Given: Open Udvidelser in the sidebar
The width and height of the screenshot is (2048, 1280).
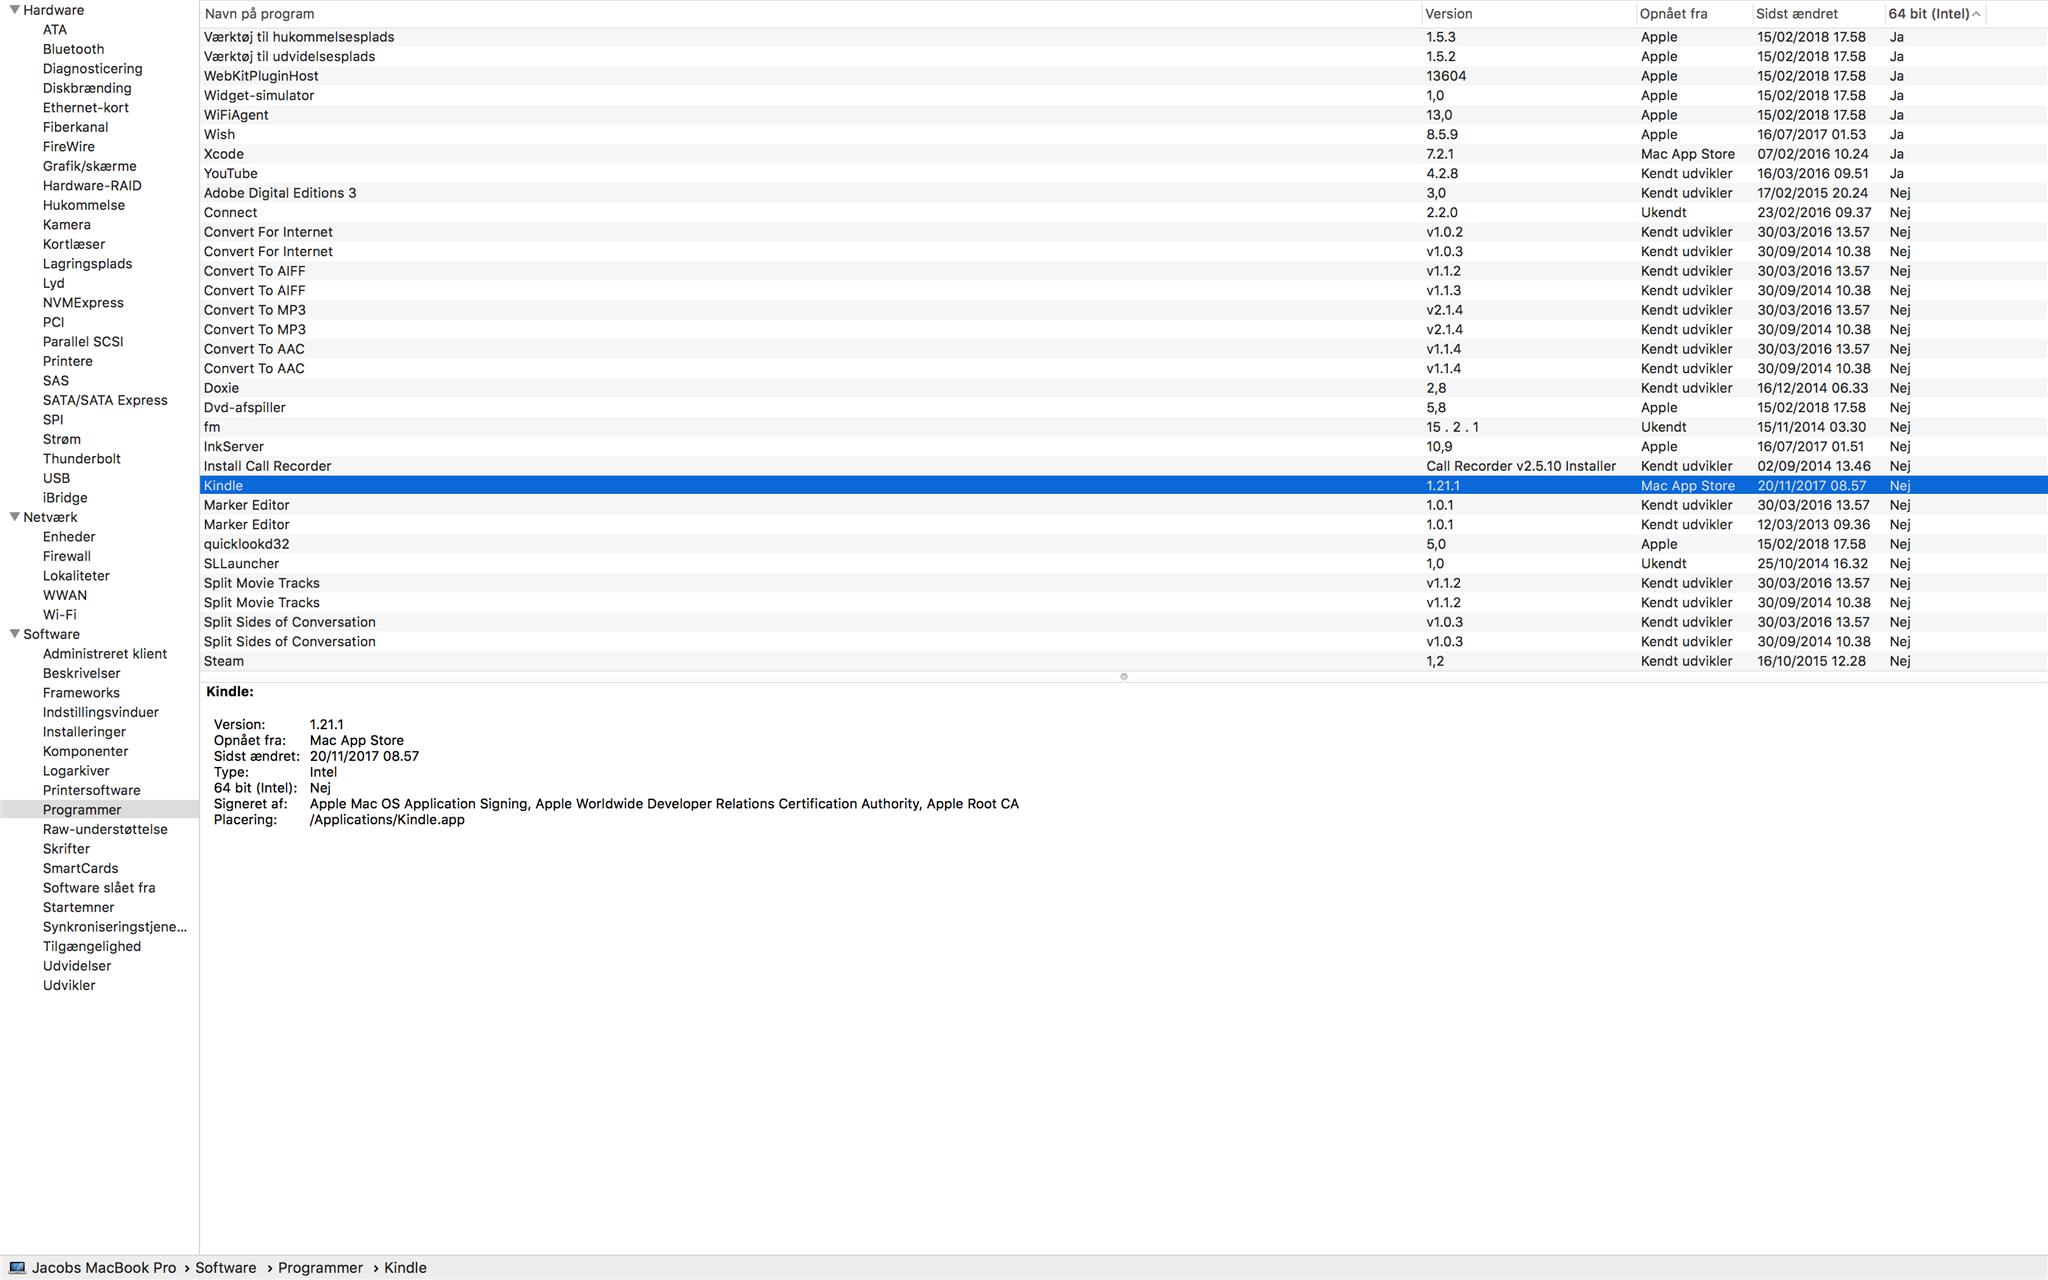Looking at the screenshot, I should tap(77, 966).
